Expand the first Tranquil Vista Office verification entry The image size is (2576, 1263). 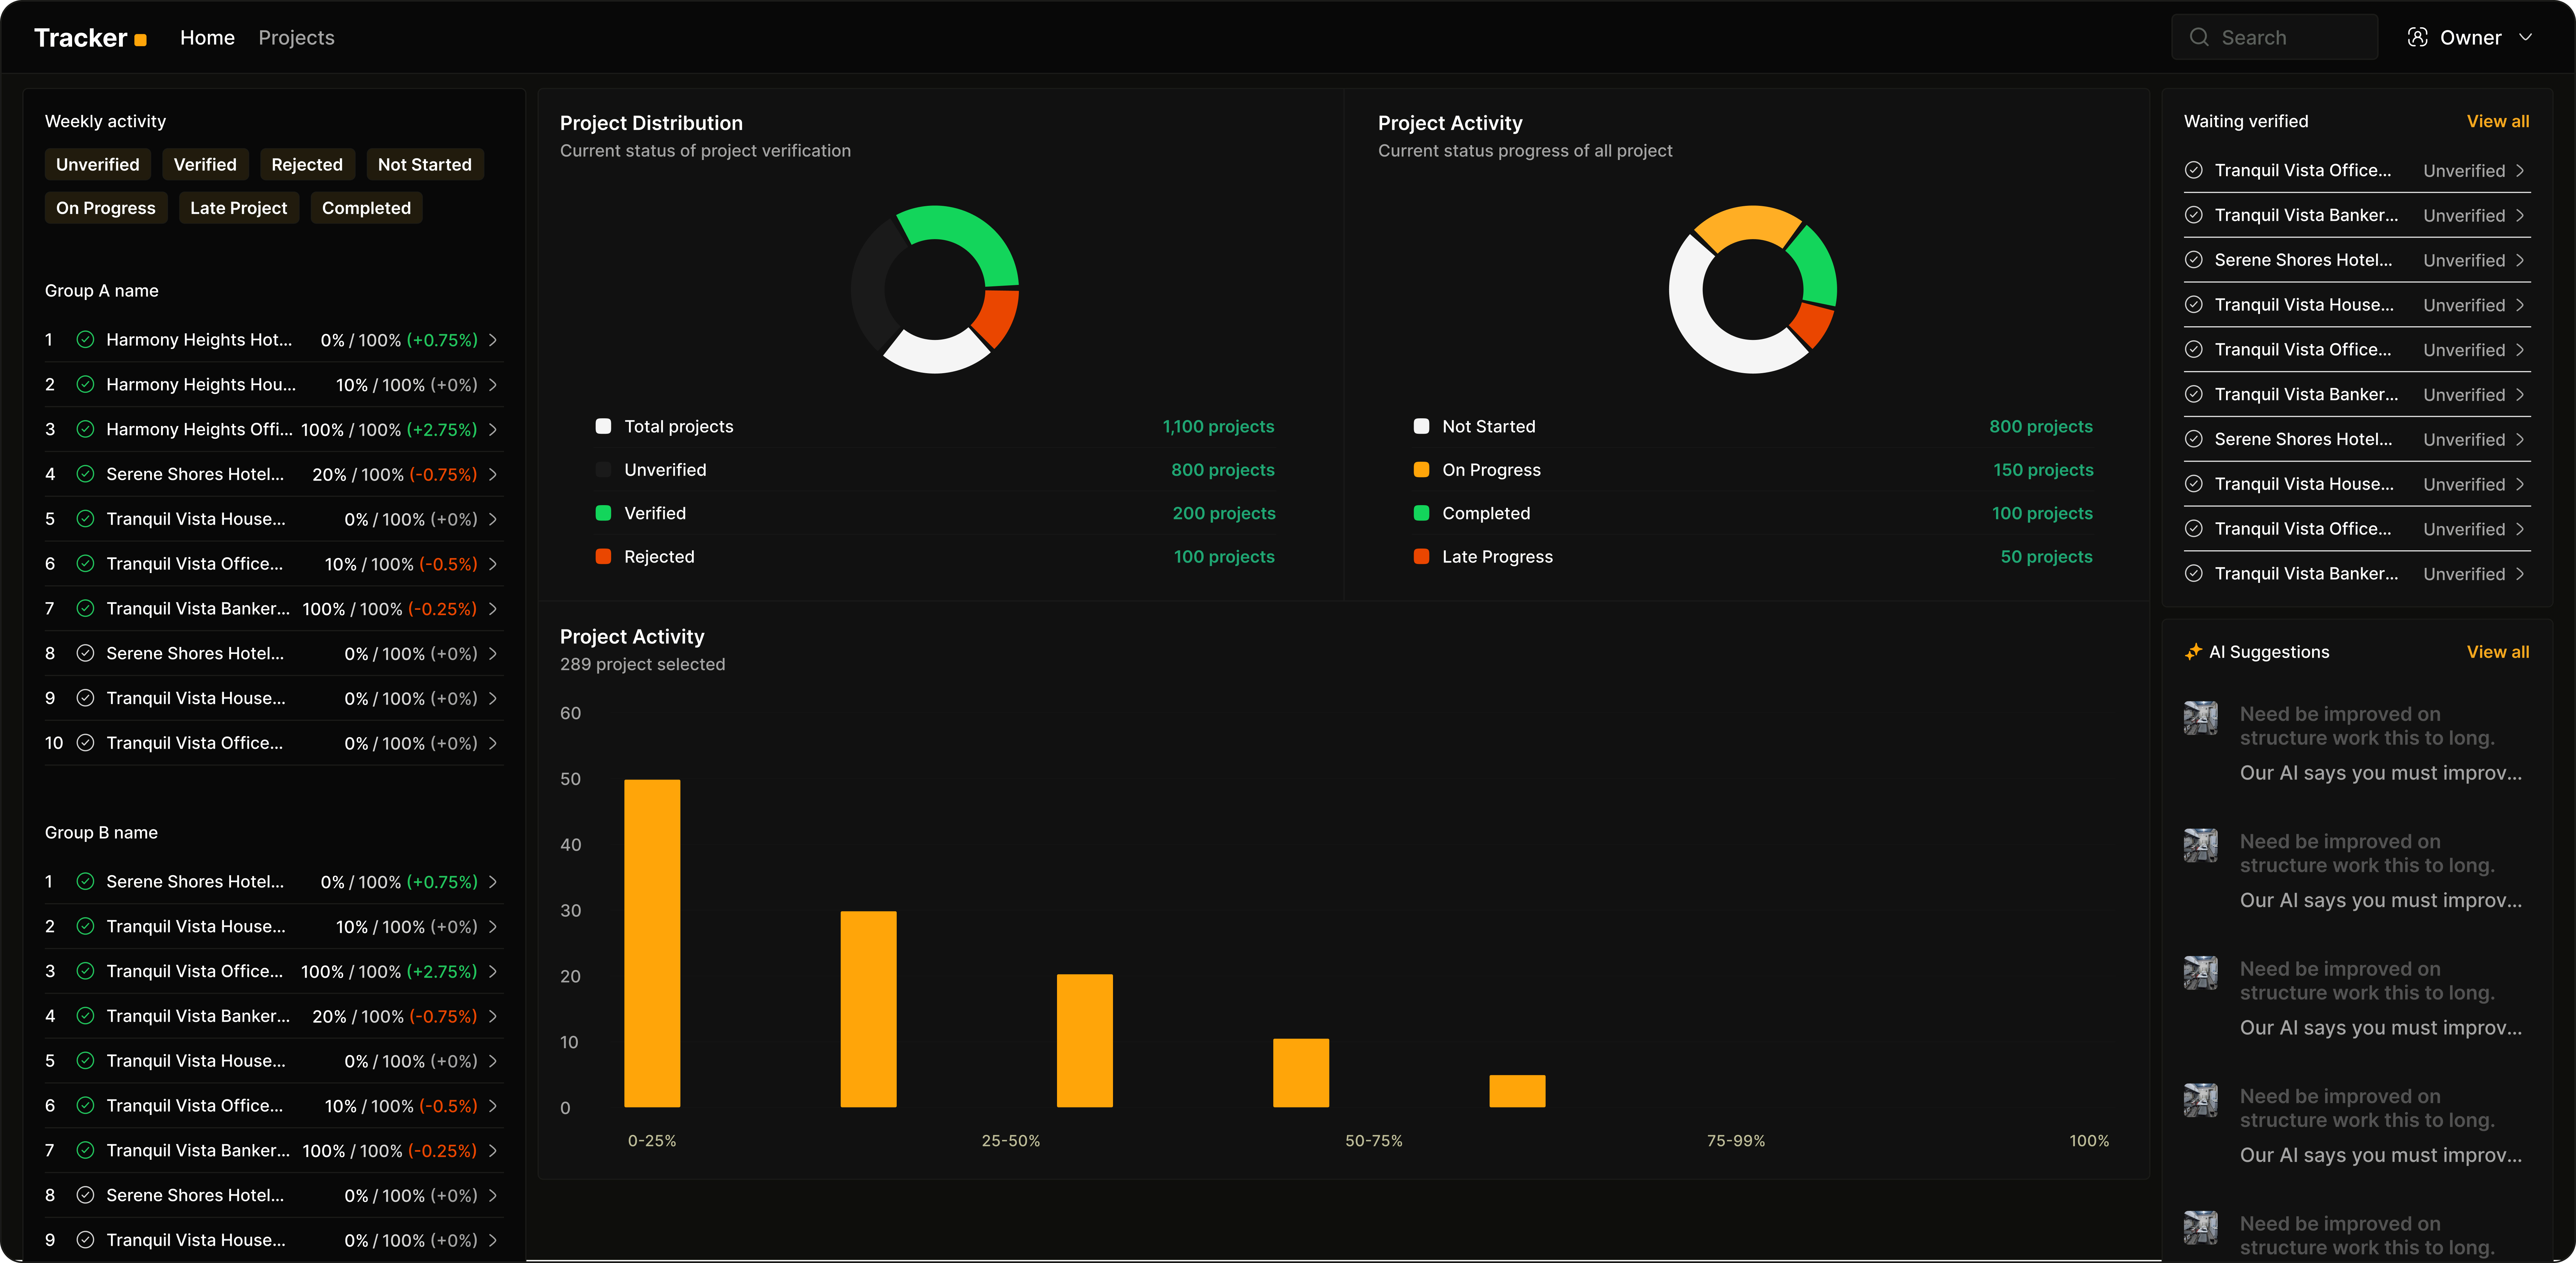[2520, 170]
